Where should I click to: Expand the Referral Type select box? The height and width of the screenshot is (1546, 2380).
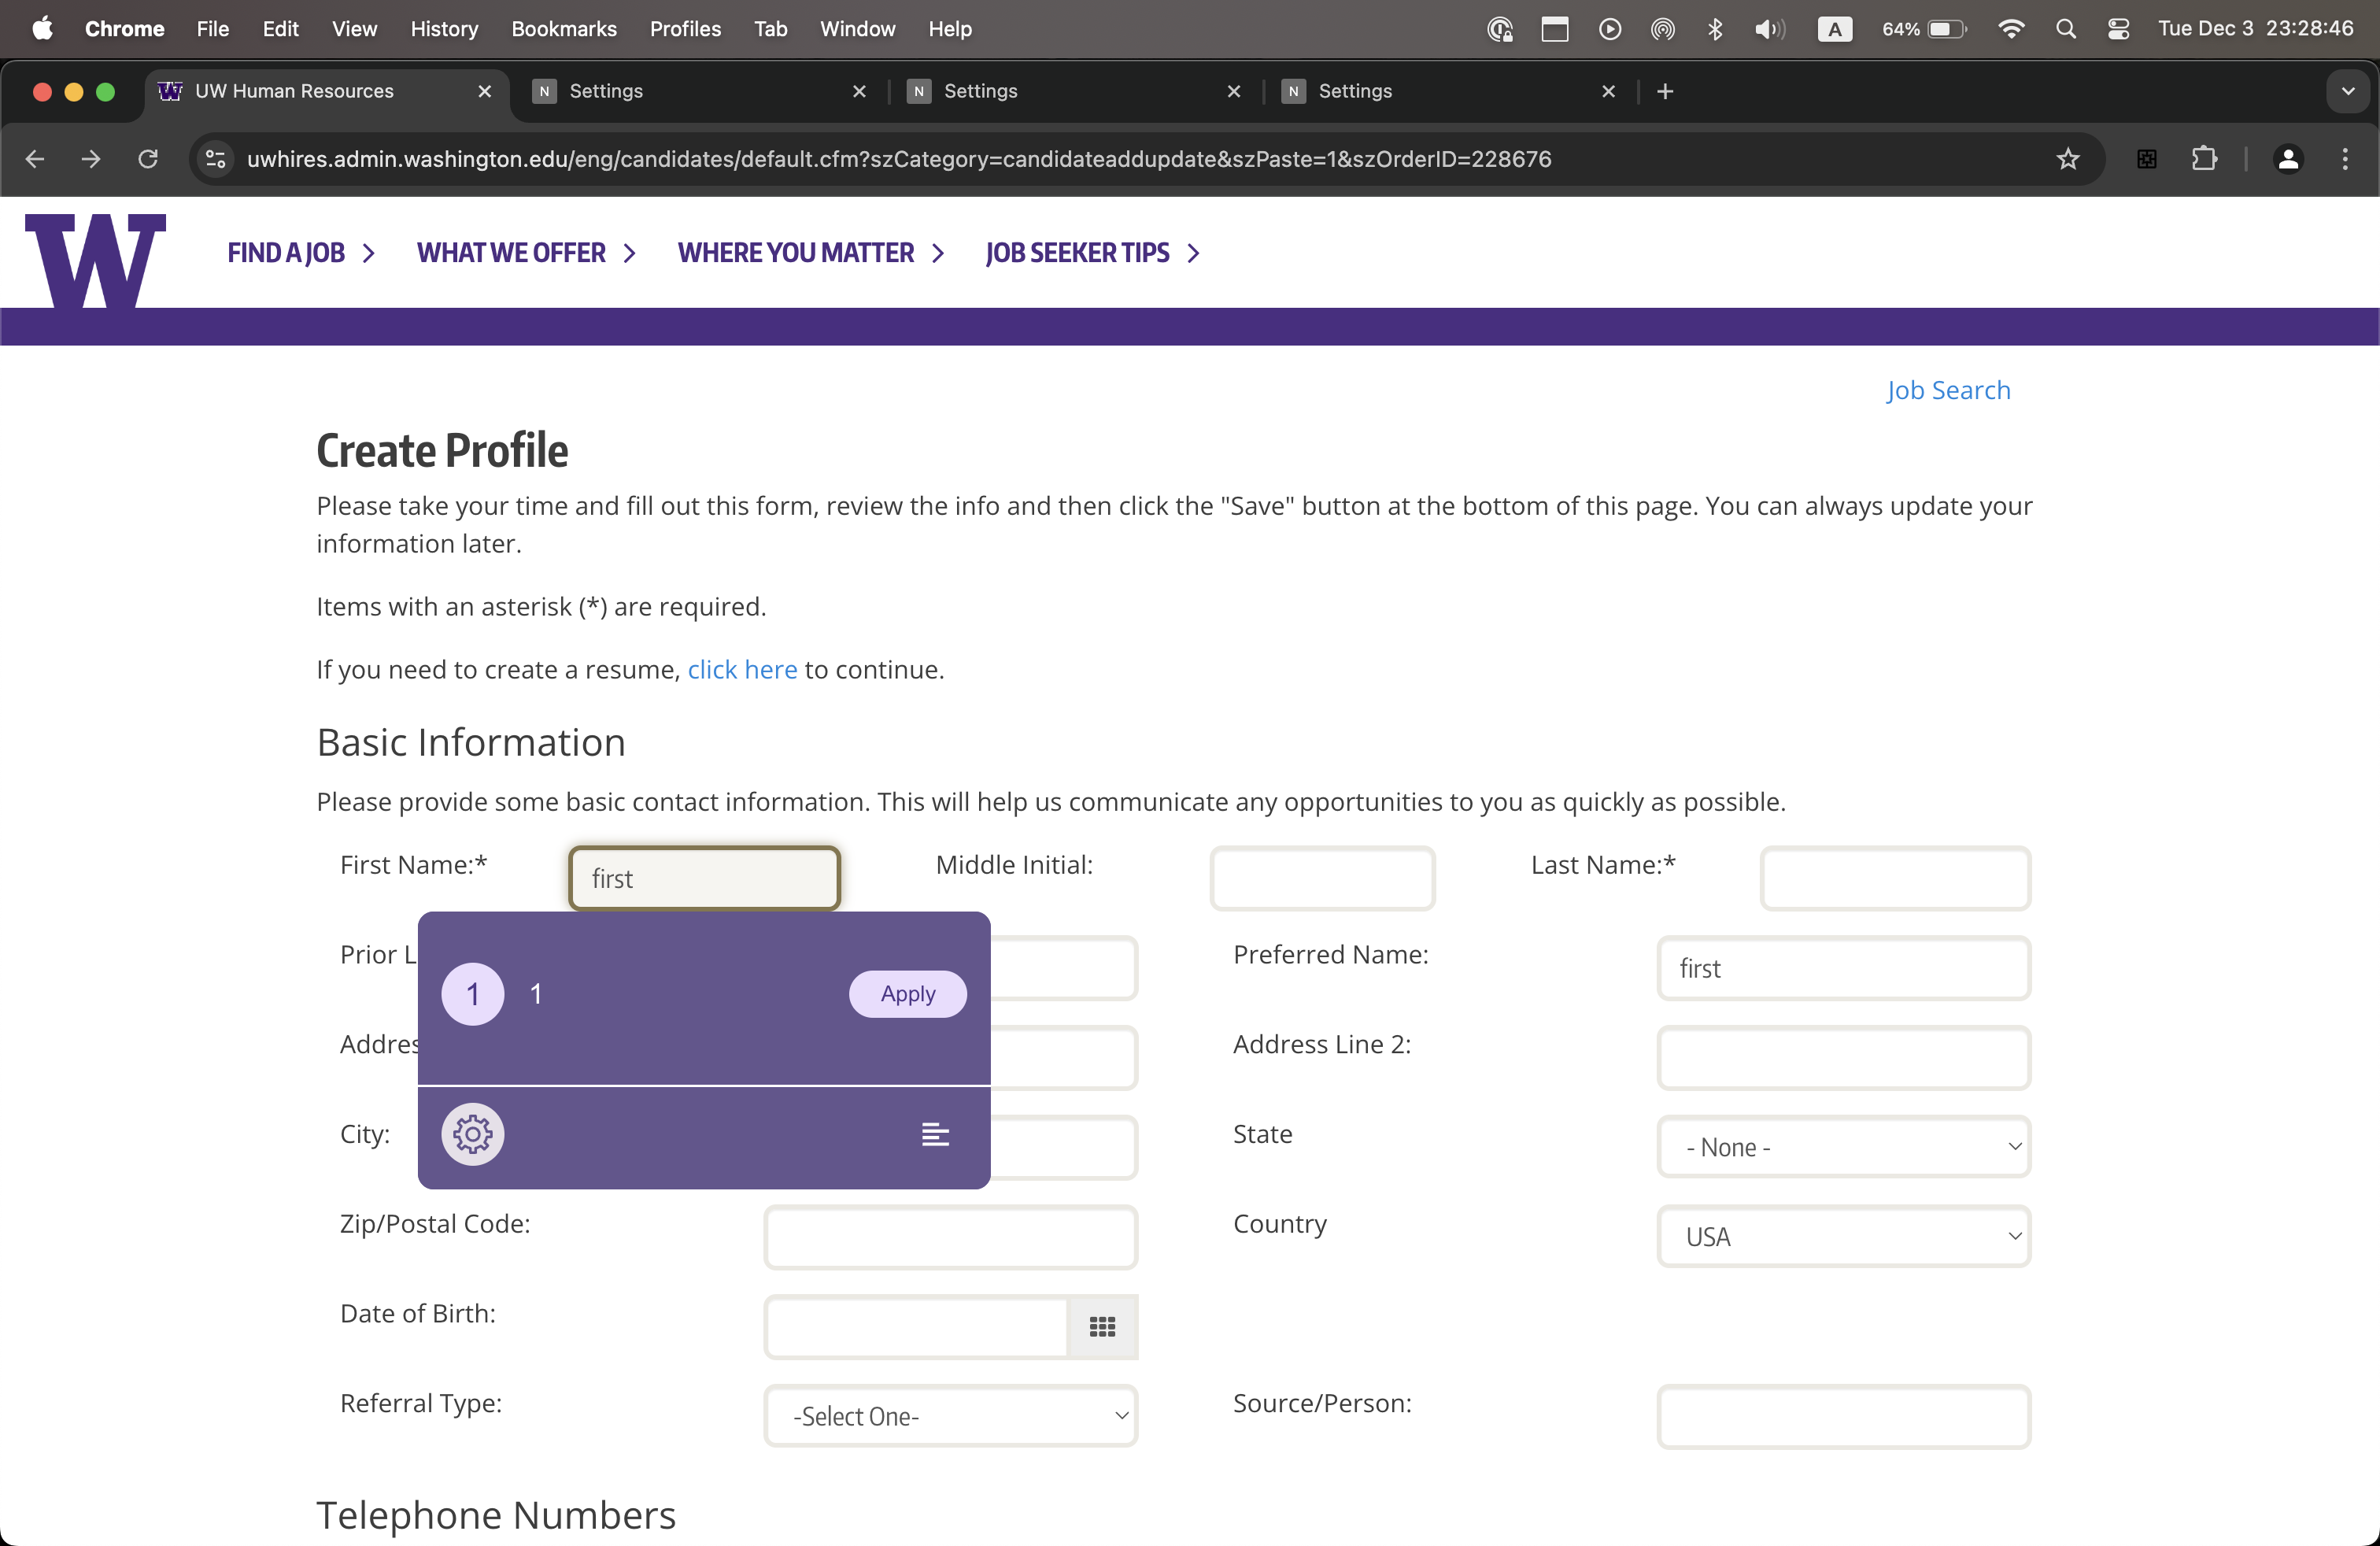point(950,1416)
